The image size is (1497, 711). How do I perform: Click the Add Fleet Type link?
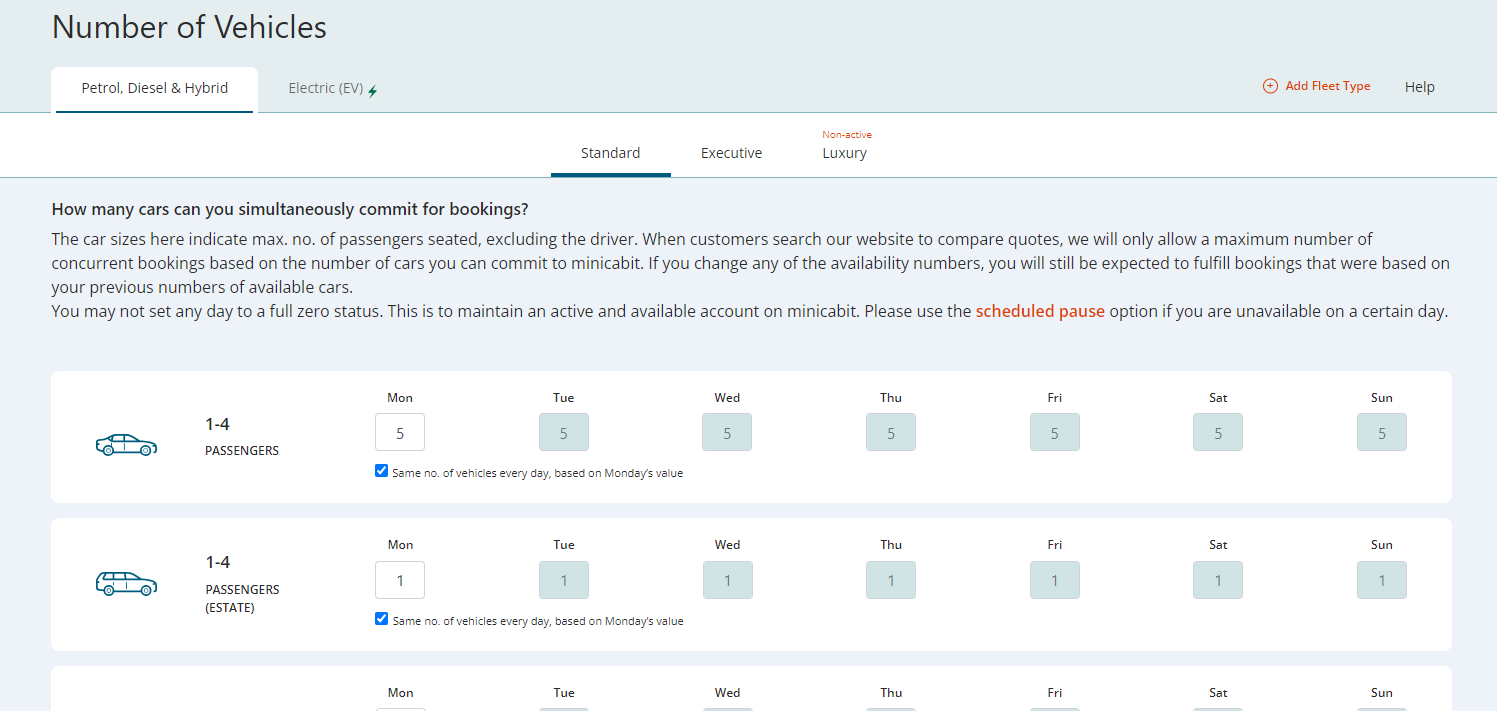tap(1317, 86)
